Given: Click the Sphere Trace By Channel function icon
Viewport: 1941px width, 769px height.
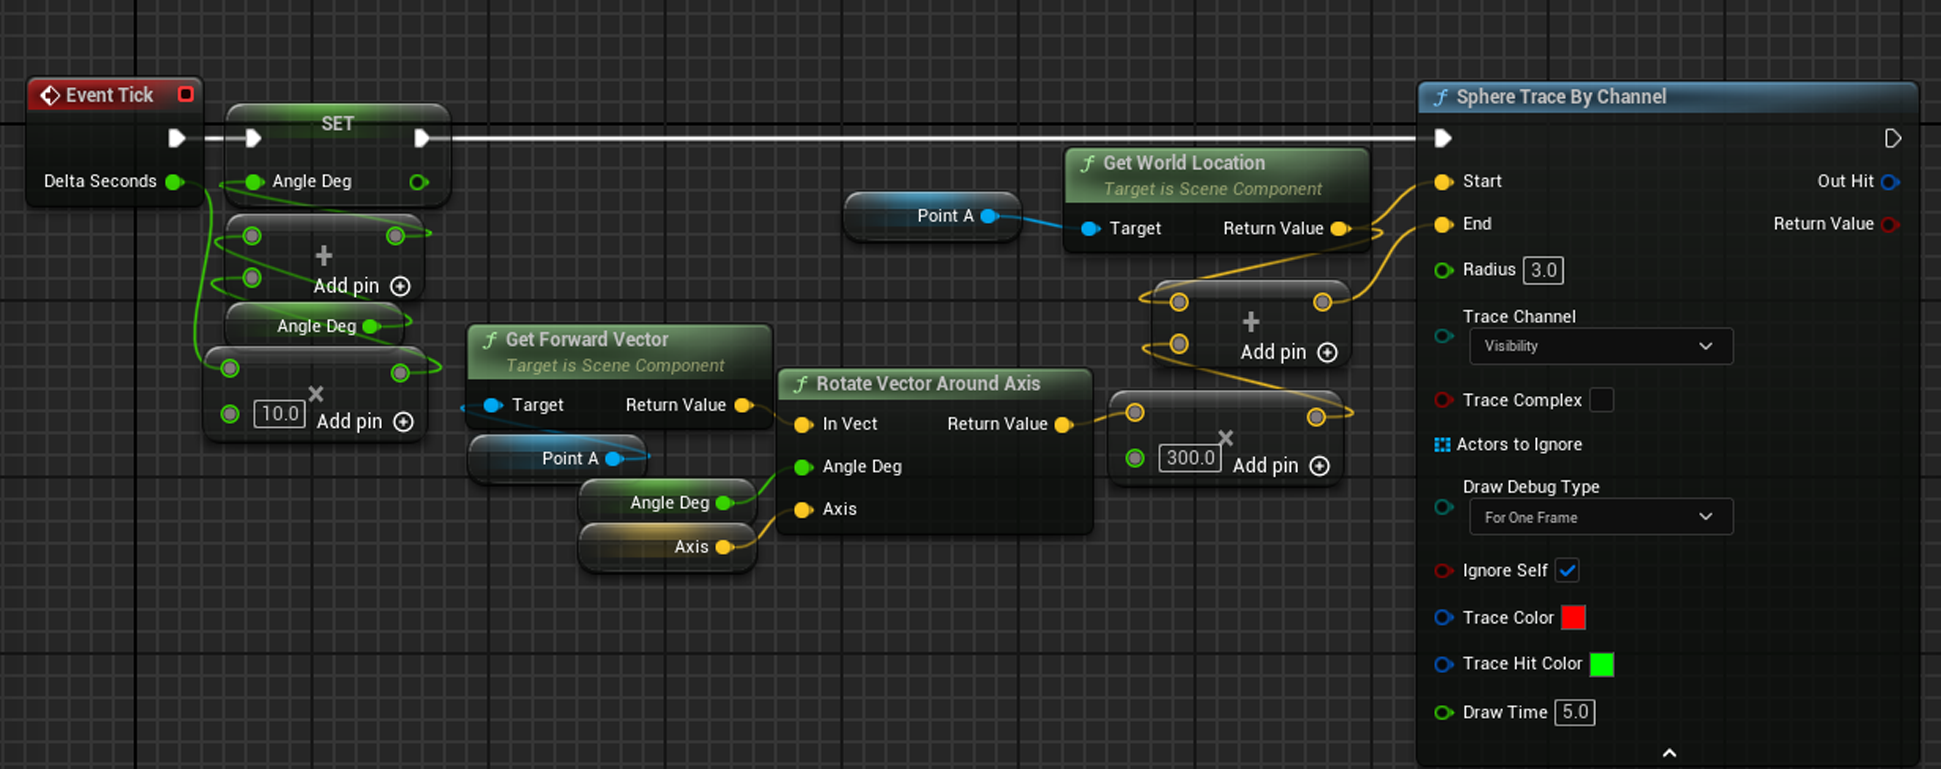Looking at the screenshot, I should coord(1440,97).
